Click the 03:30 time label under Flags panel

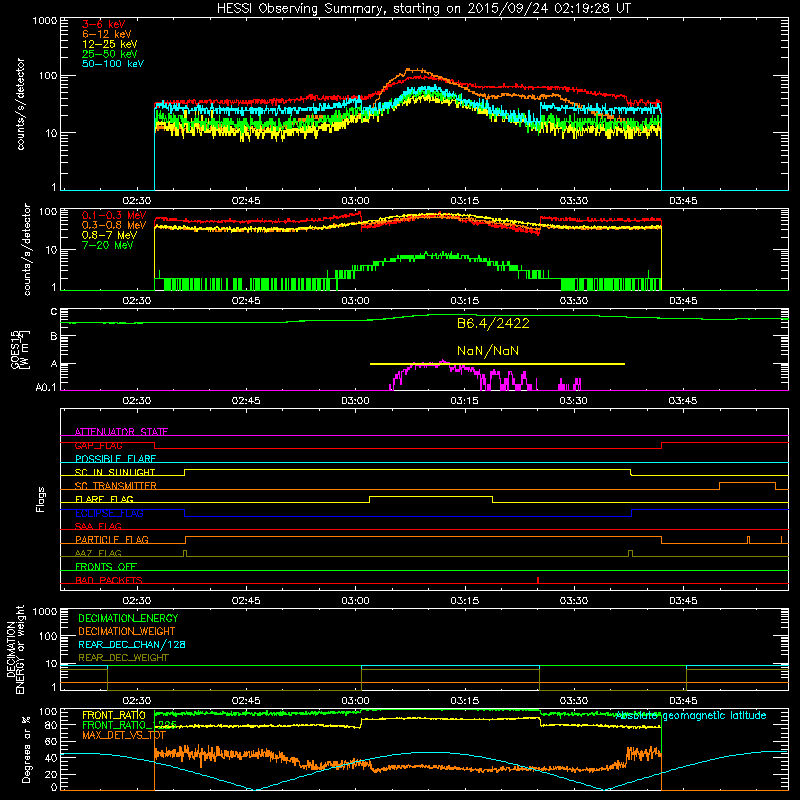[x=574, y=601]
